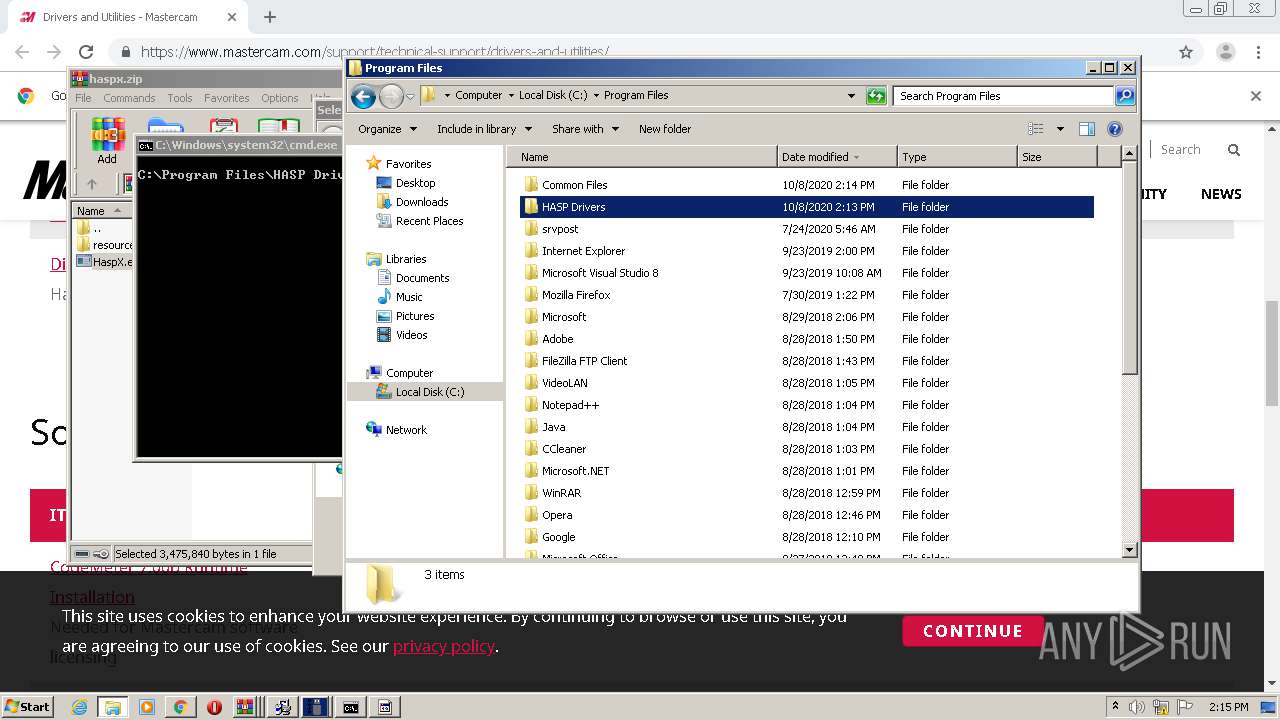Click in Search Program Files field
The height and width of the screenshot is (720, 1280).
tap(1003, 96)
